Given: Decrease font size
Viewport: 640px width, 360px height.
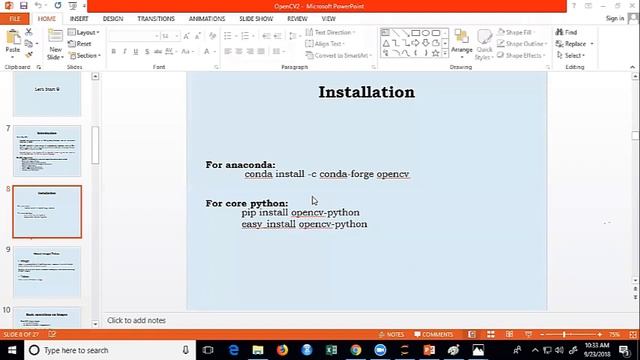Looking at the screenshot, I should coord(198,36).
